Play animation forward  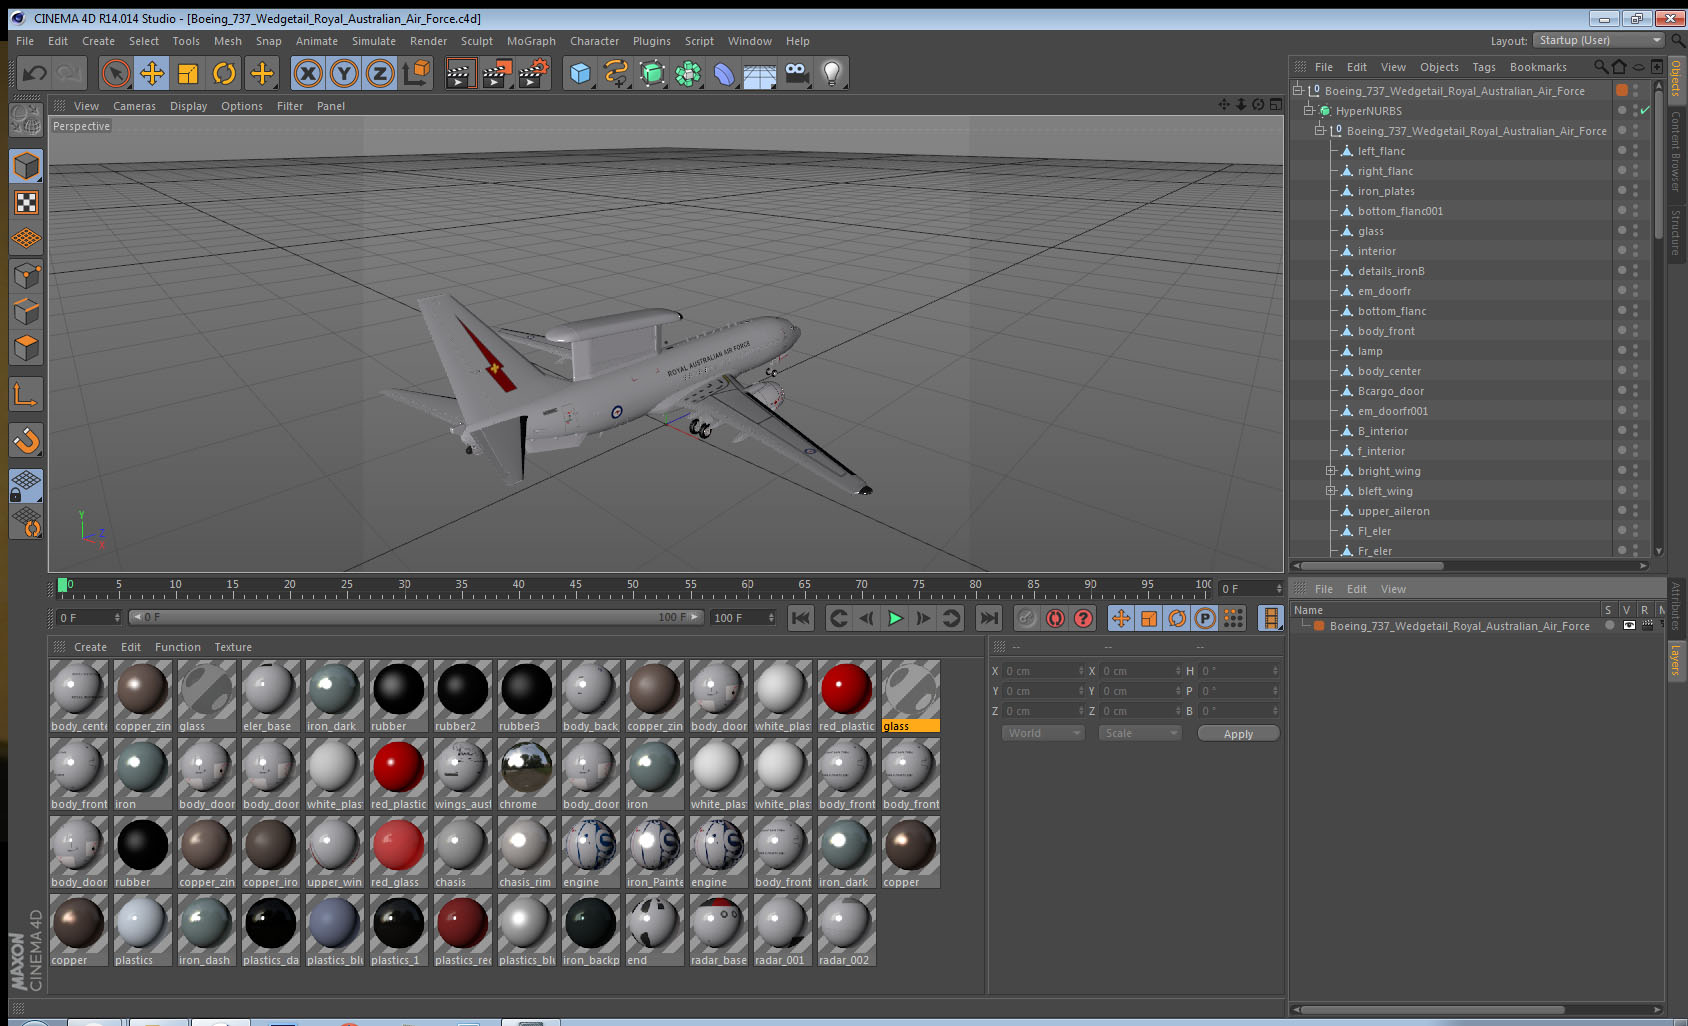(x=895, y=618)
